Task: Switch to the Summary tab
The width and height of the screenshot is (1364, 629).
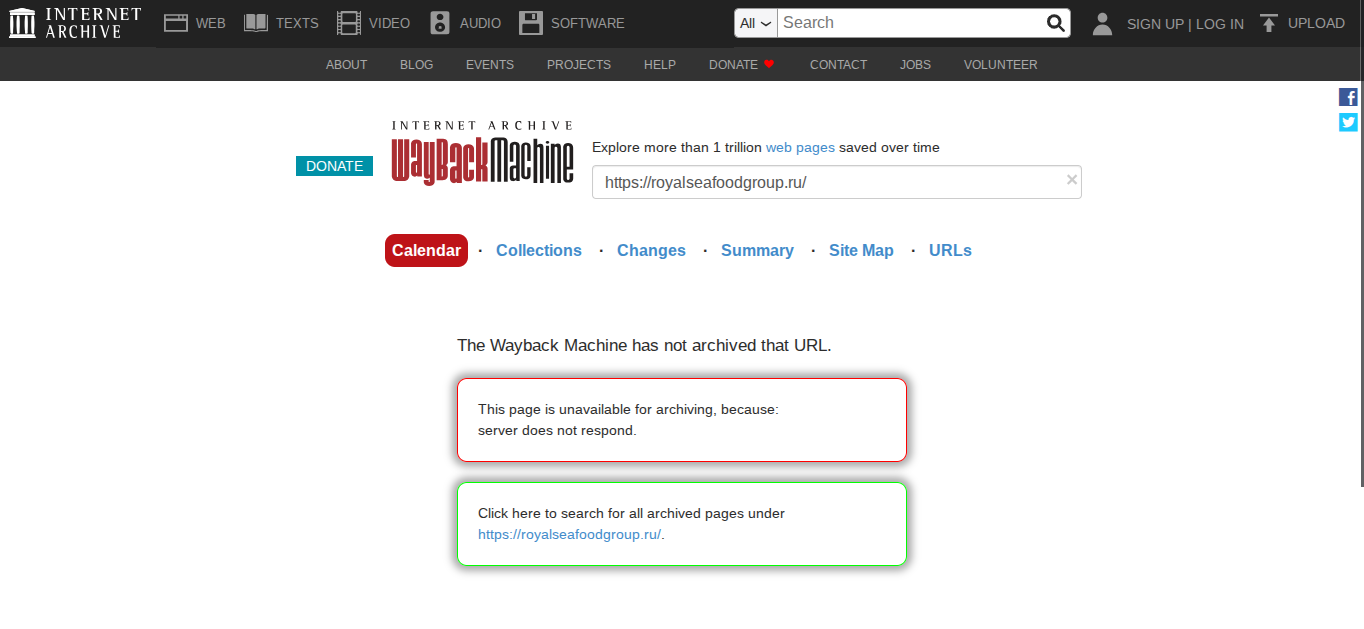Action: pyautogui.click(x=757, y=250)
